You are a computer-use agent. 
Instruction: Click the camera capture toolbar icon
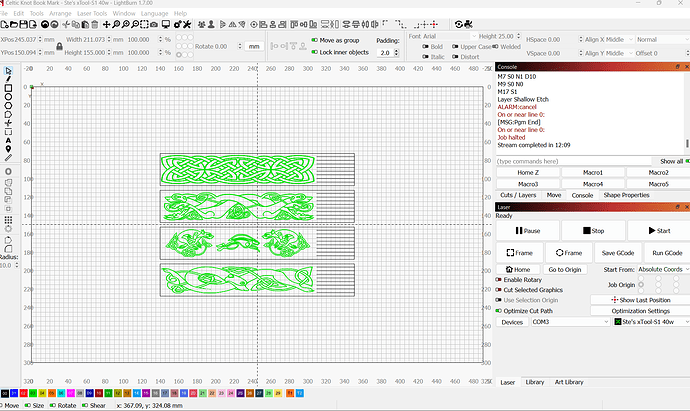pos(467,22)
